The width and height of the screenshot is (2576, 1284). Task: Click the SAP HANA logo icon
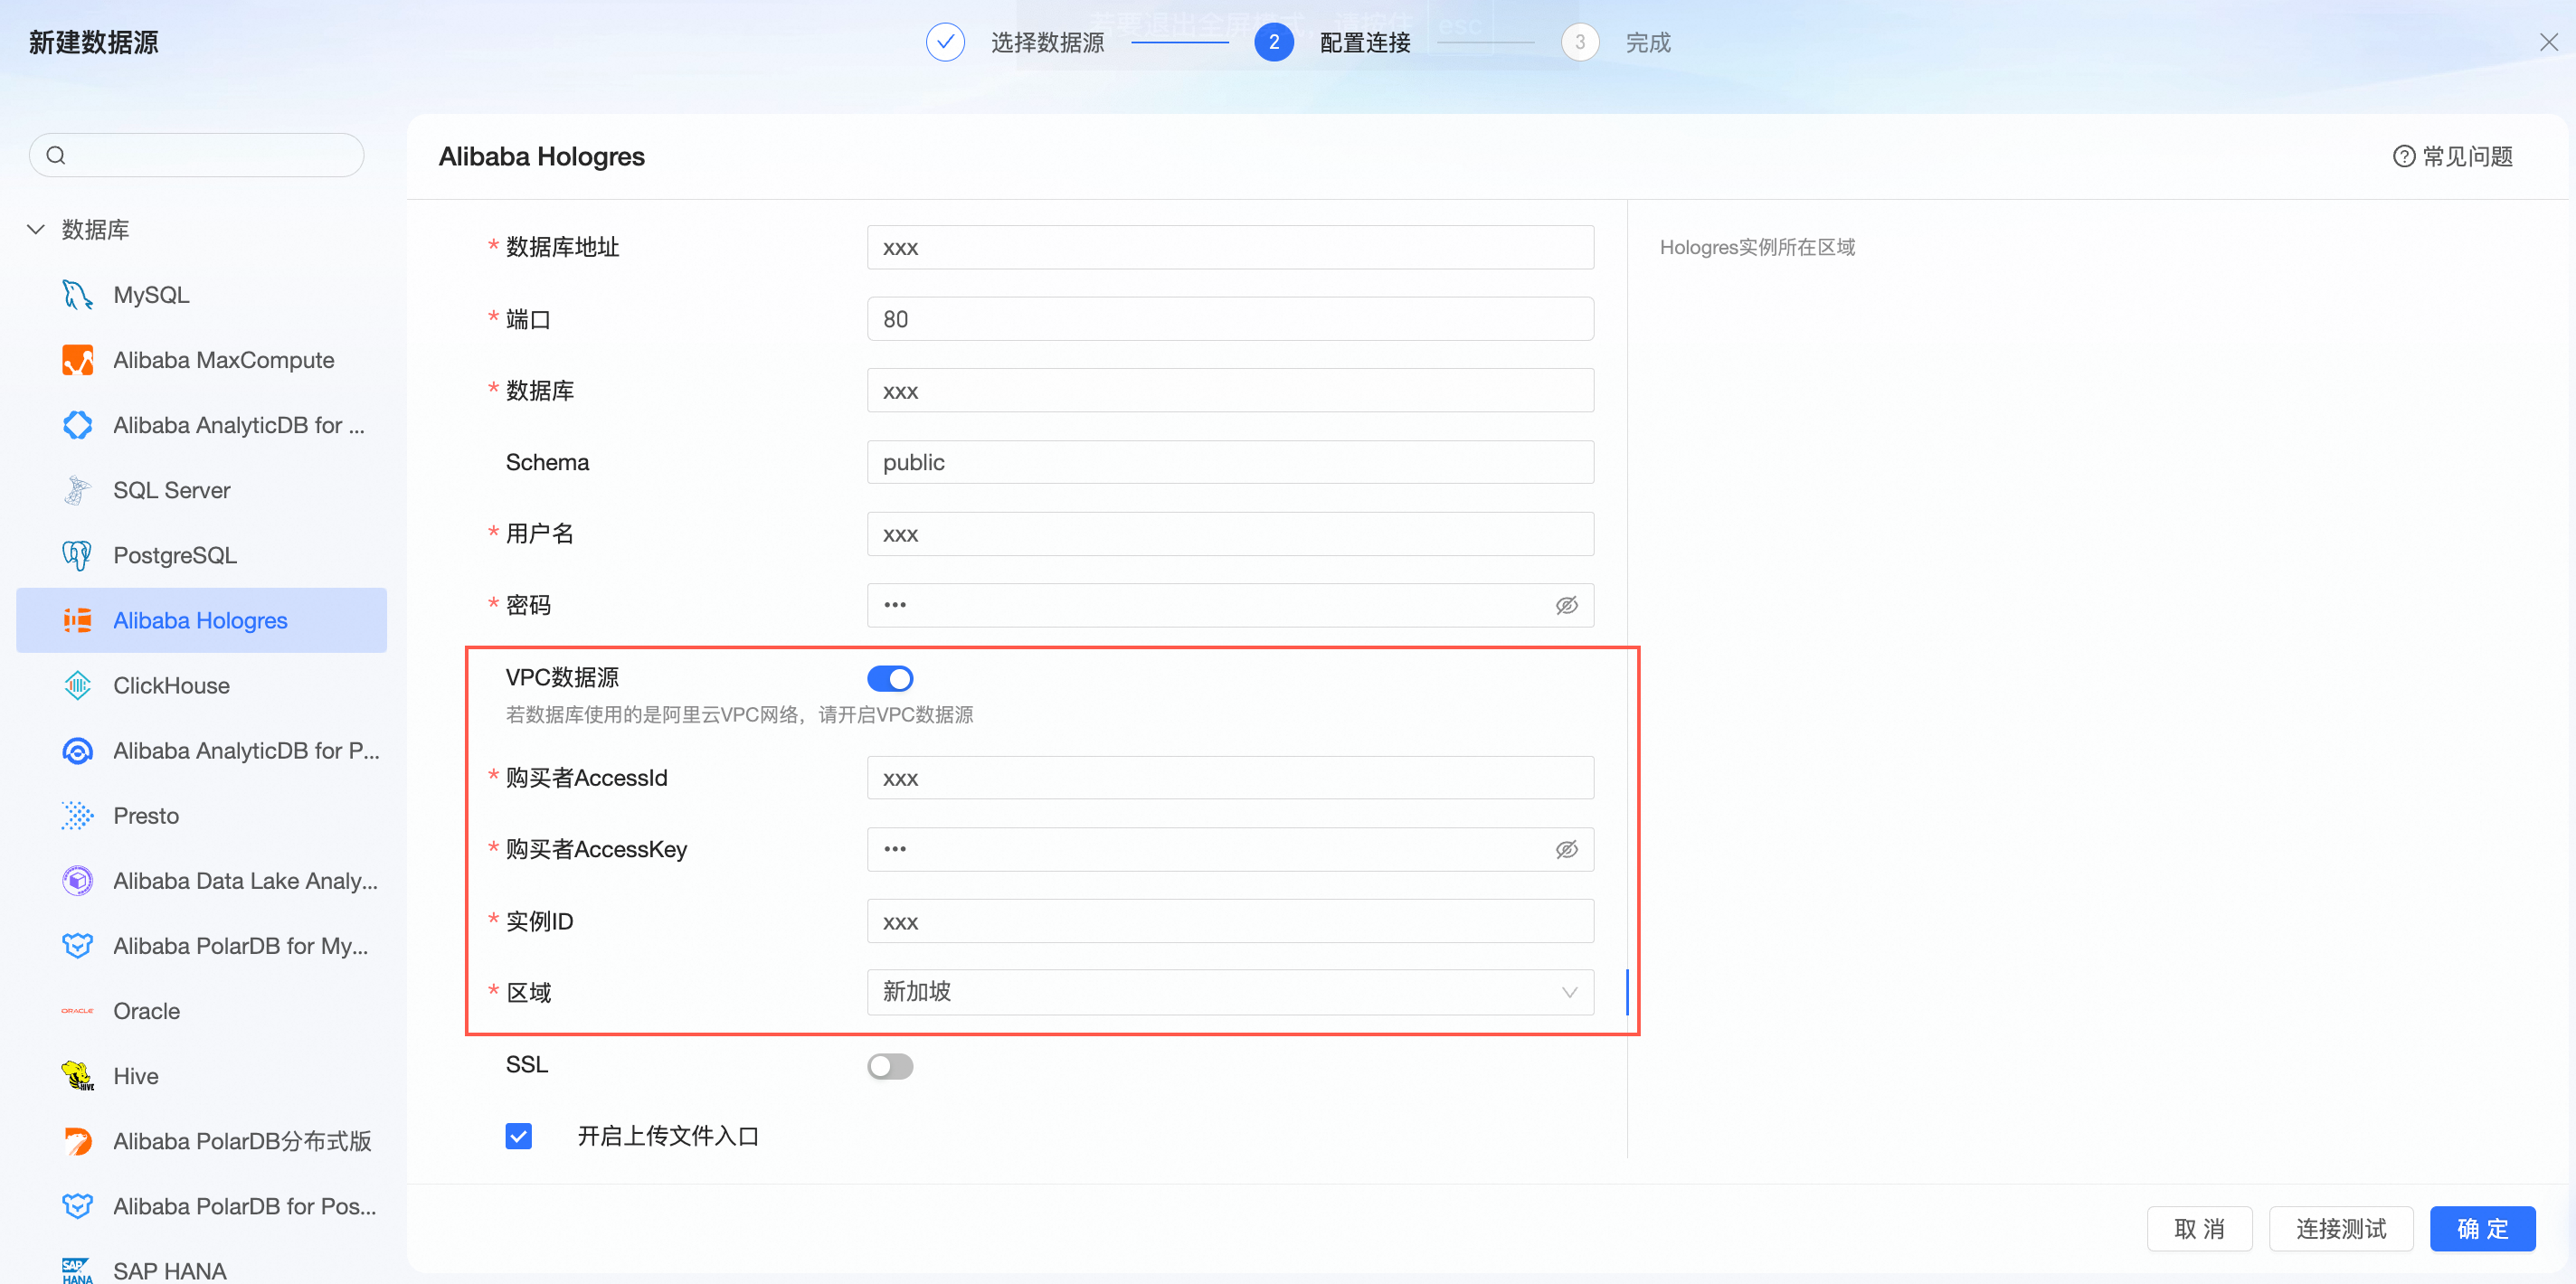pyautogui.click(x=77, y=1271)
